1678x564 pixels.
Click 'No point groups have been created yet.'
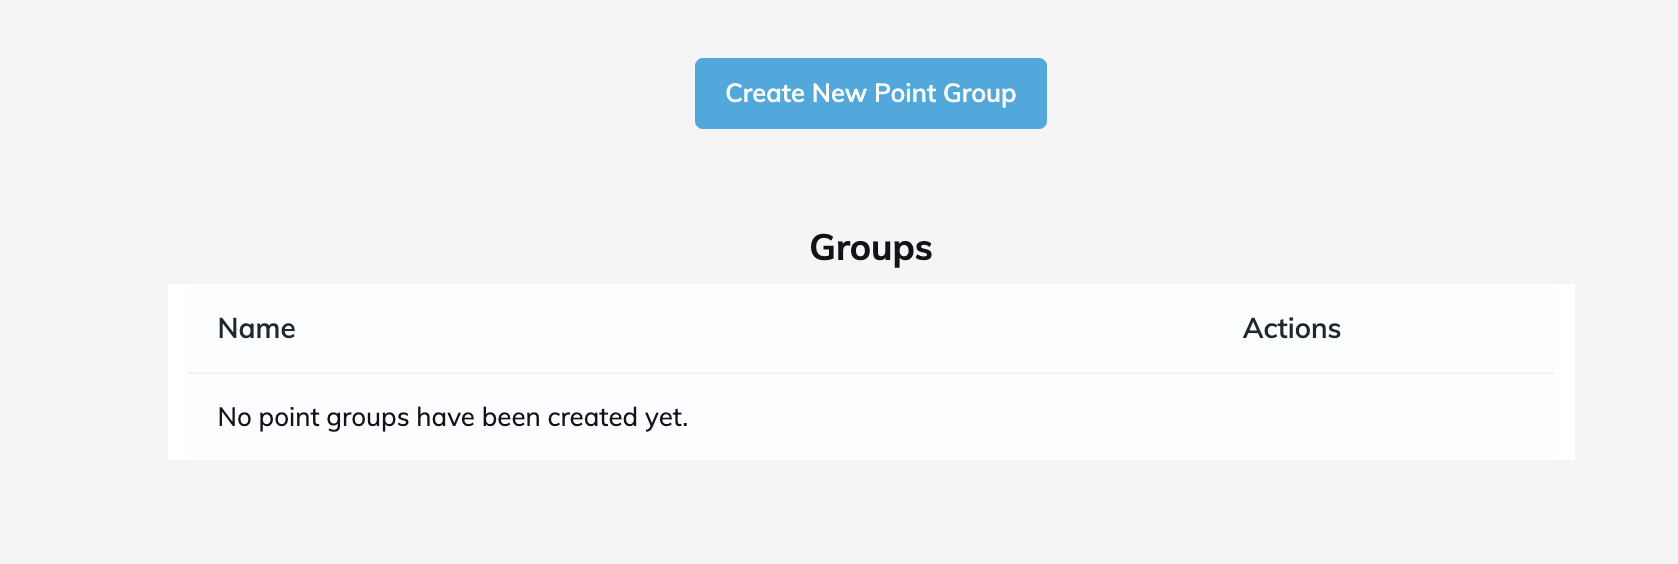point(452,417)
